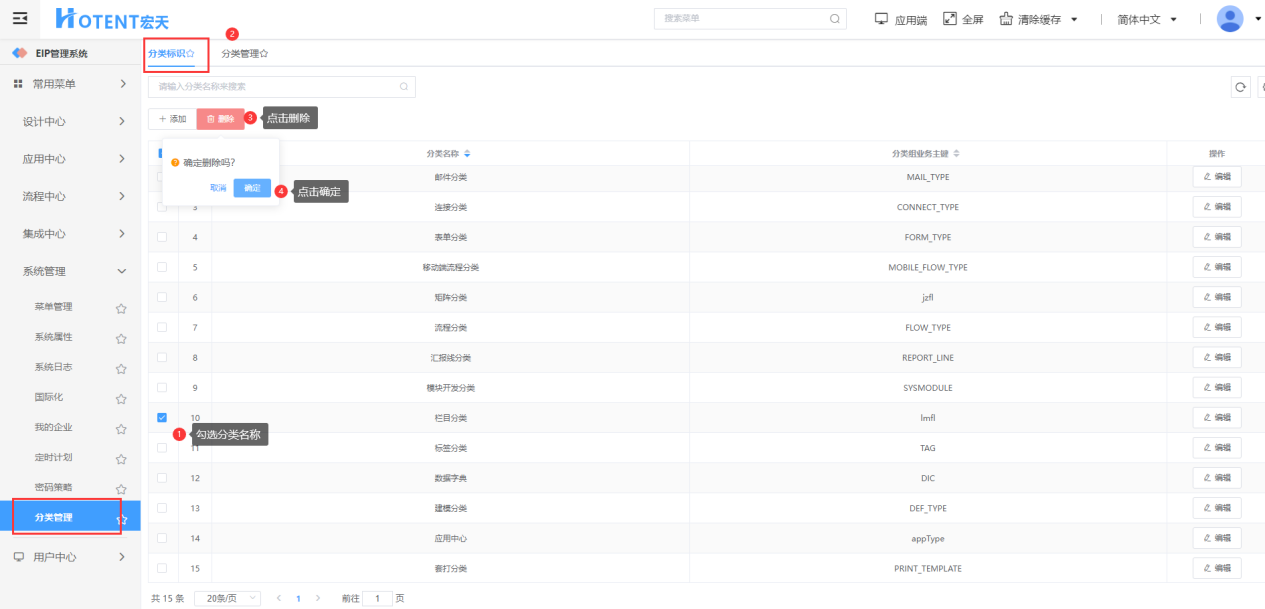Check the row 7 流程分类 checkbox
Screen dimensions: 1265x609
(x=162, y=327)
